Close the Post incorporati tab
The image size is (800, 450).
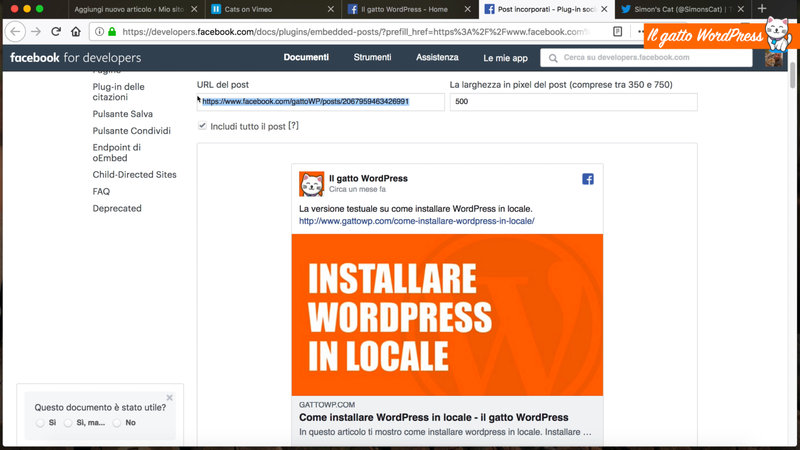coord(604,9)
